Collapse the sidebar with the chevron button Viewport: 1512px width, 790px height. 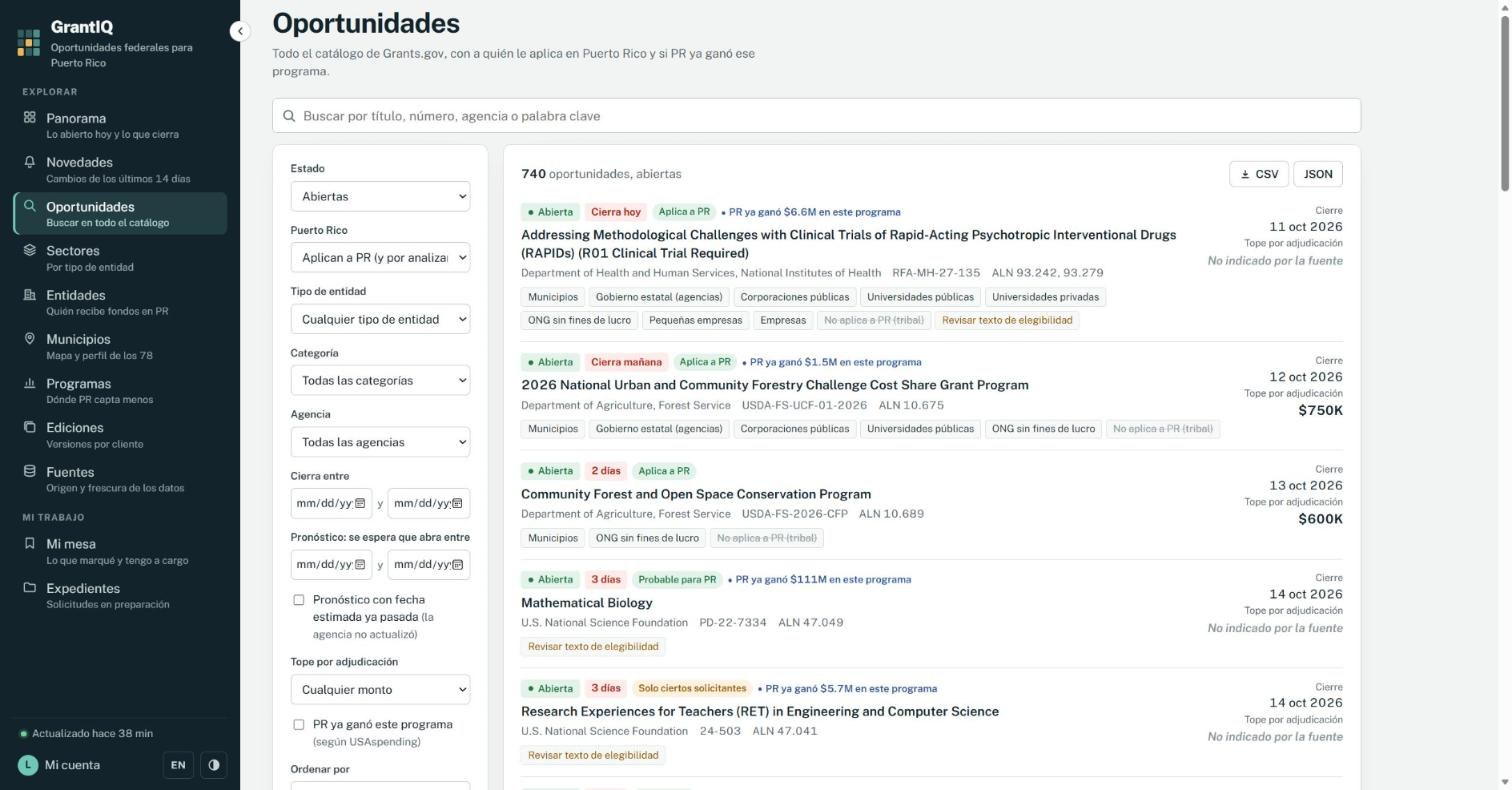(x=240, y=31)
